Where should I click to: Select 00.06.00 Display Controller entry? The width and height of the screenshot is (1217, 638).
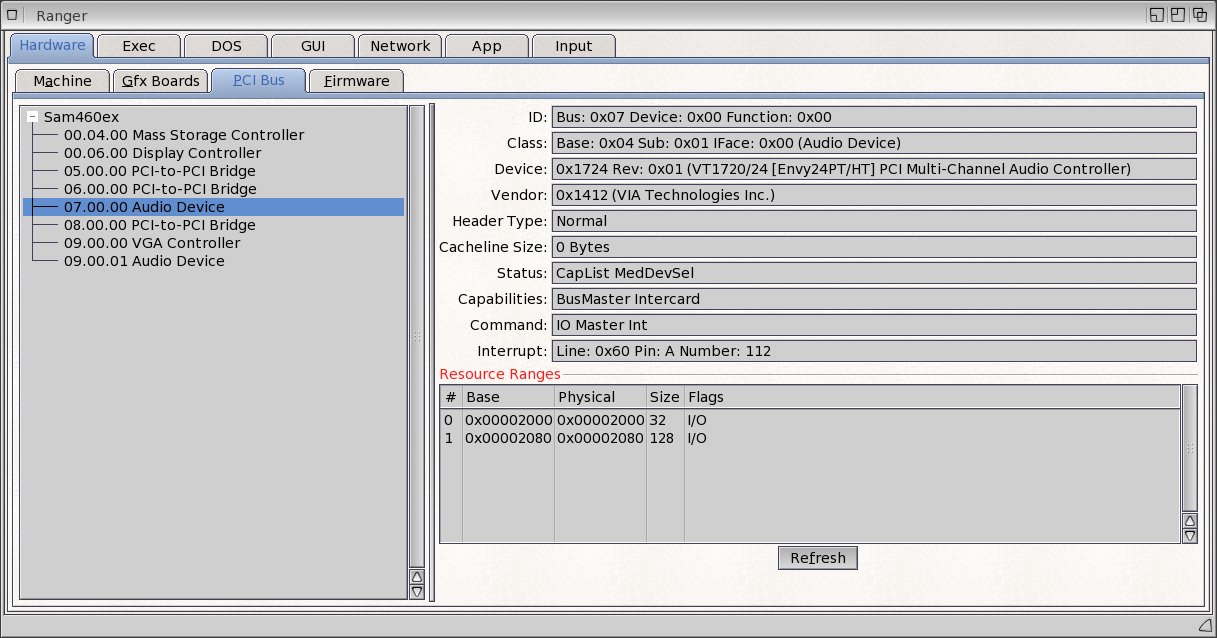coord(162,153)
